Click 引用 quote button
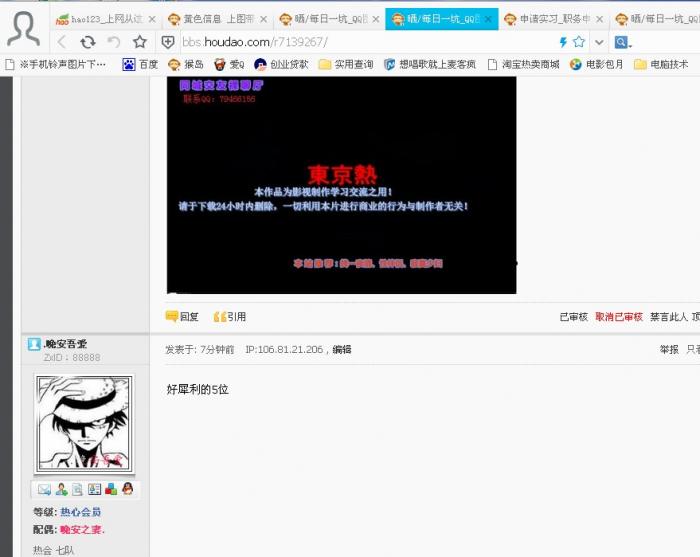 click(229, 317)
